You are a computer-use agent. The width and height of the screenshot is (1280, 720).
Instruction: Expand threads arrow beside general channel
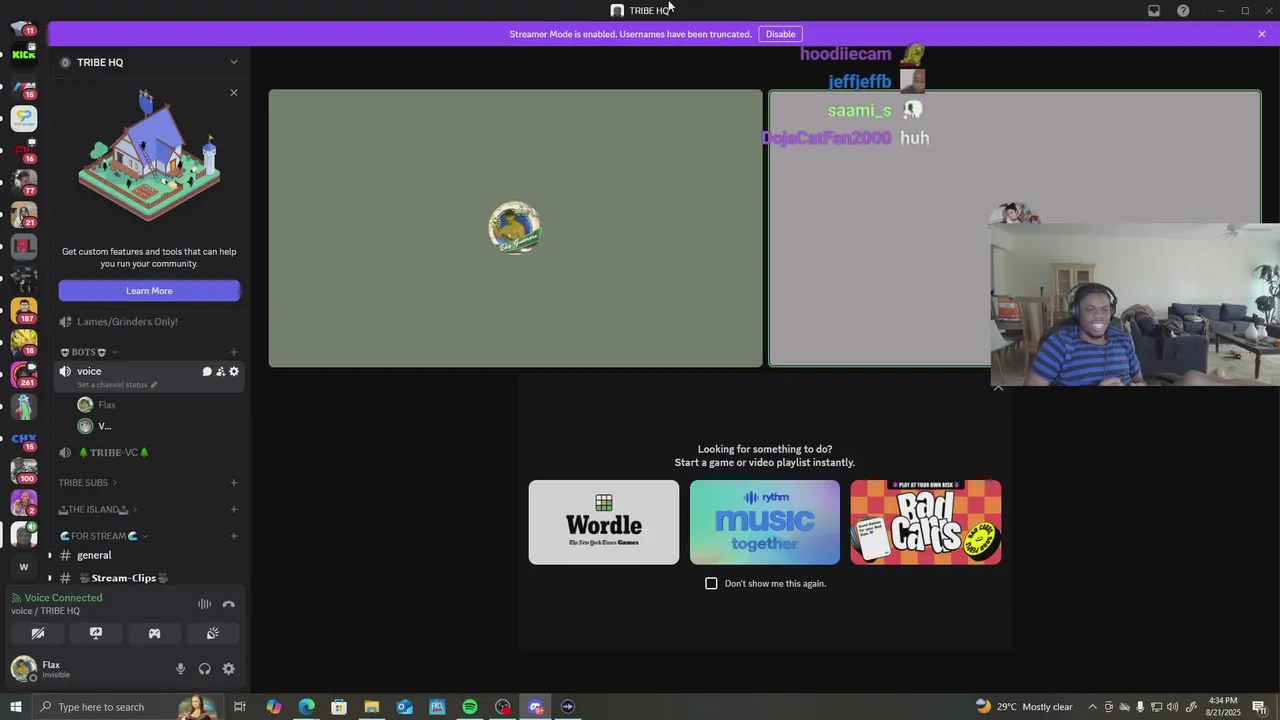[x=50, y=555]
